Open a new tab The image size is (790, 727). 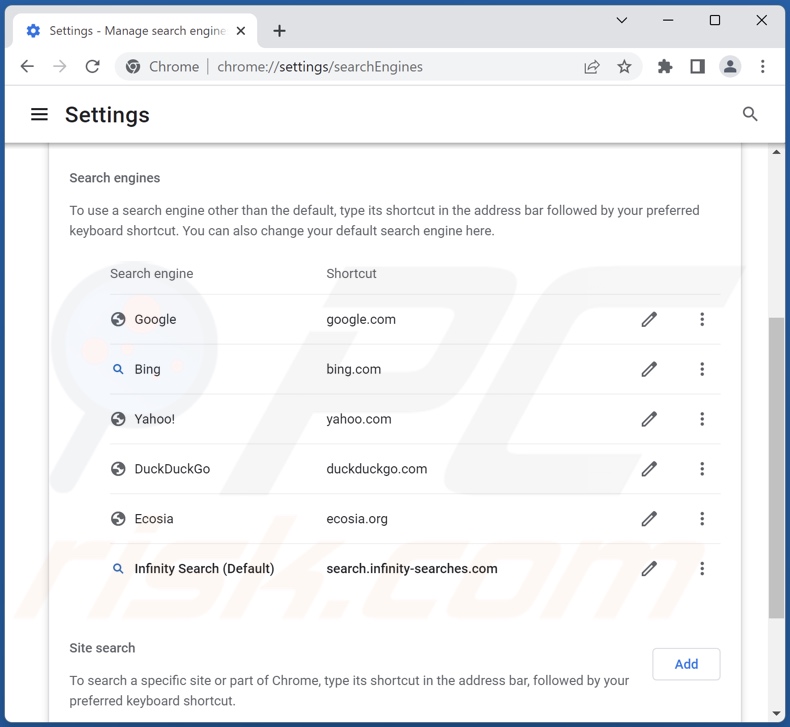coord(279,31)
